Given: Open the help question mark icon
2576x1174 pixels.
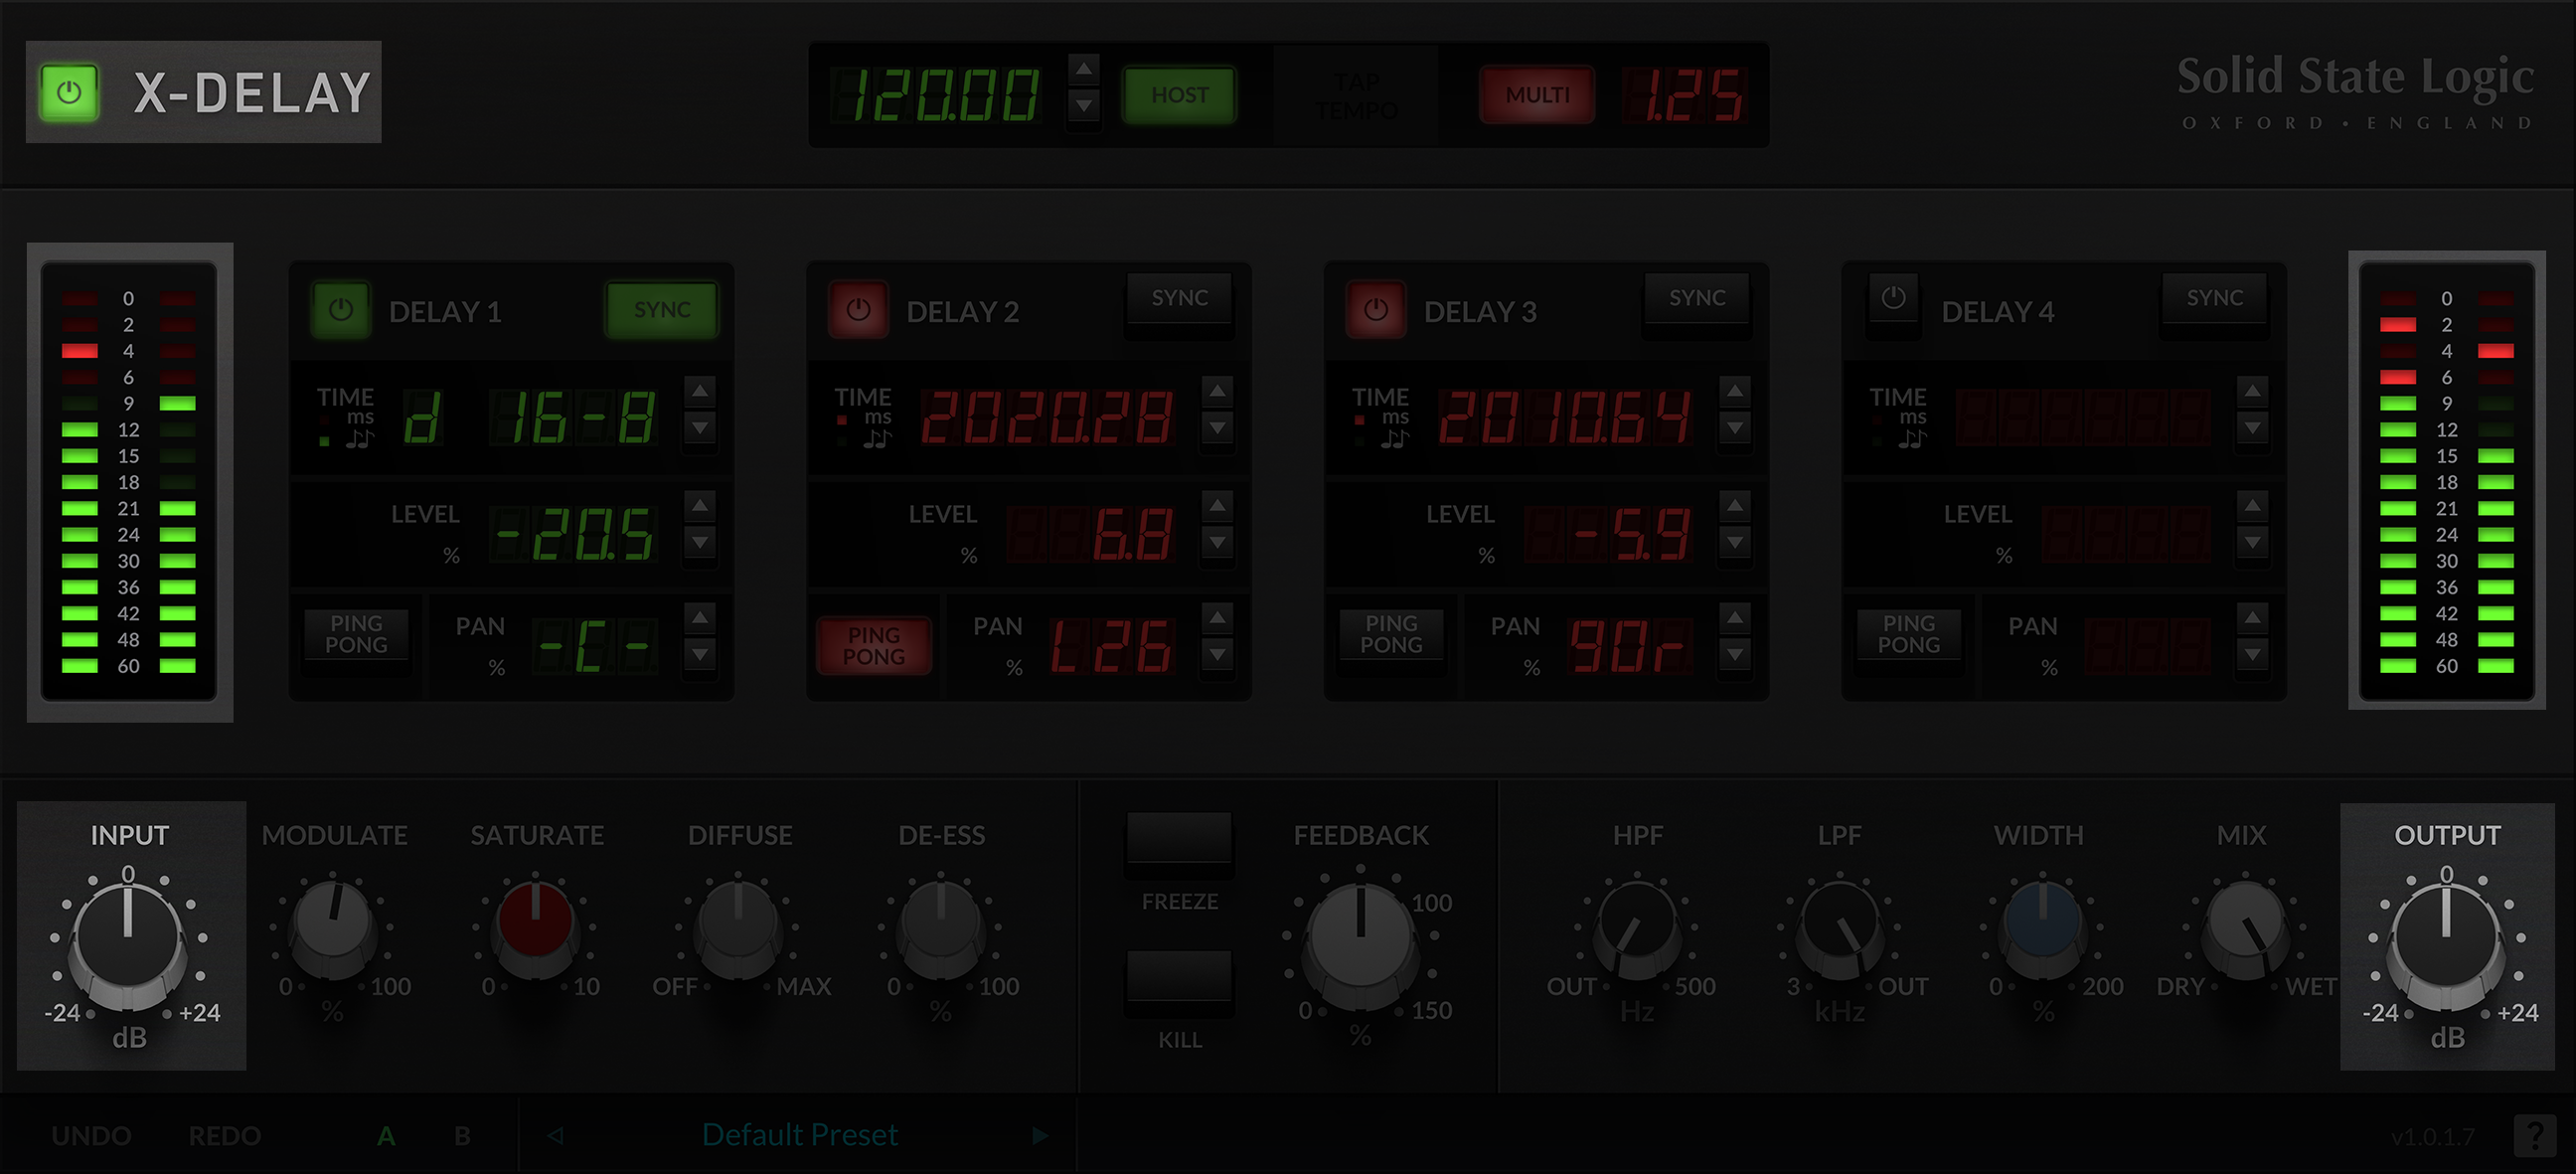Looking at the screenshot, I should click(2535, 1135).
